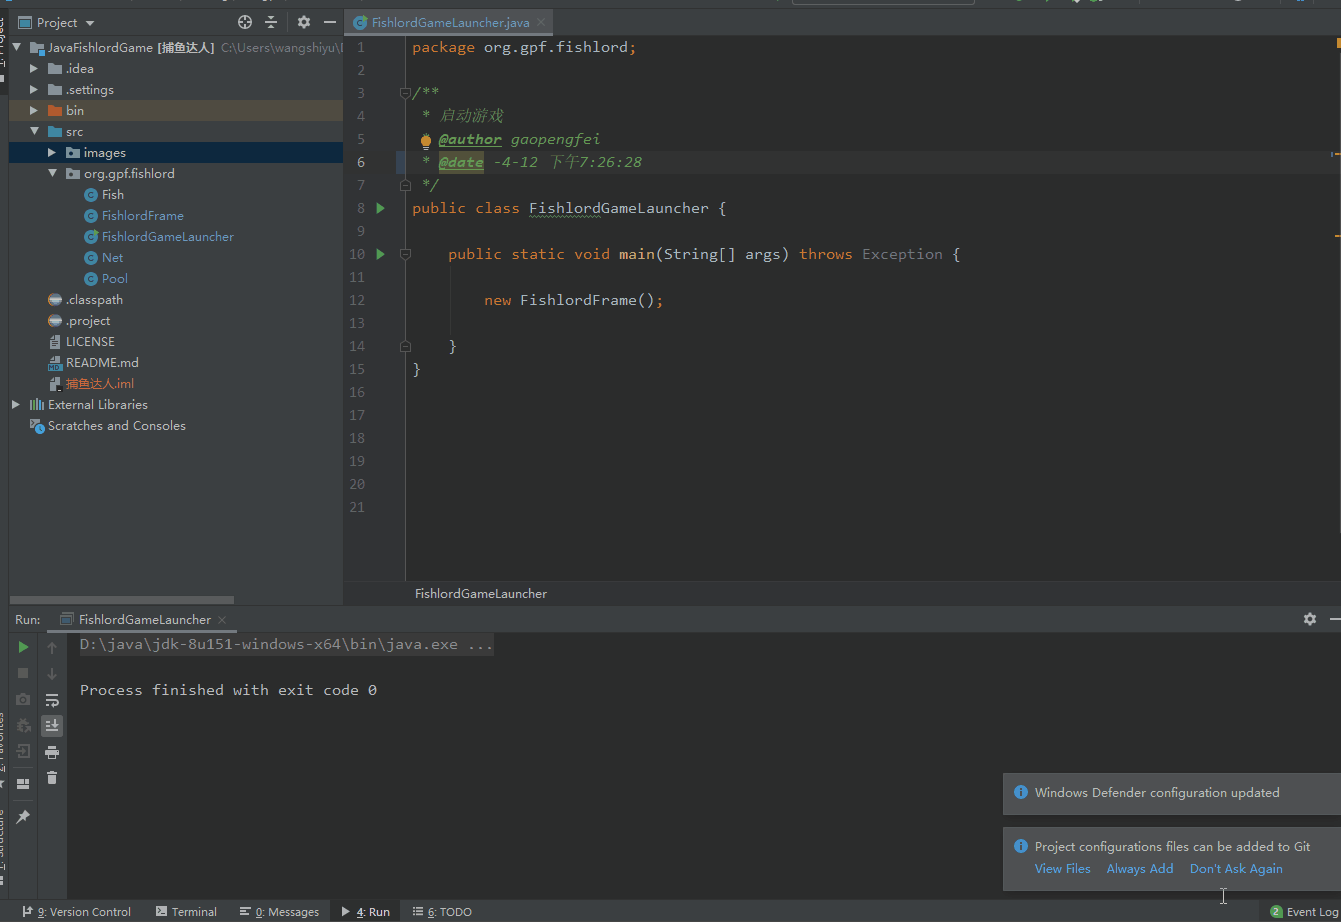Expand the images package
This screenshot has width=1341, height=922.
tap(52, 152)
